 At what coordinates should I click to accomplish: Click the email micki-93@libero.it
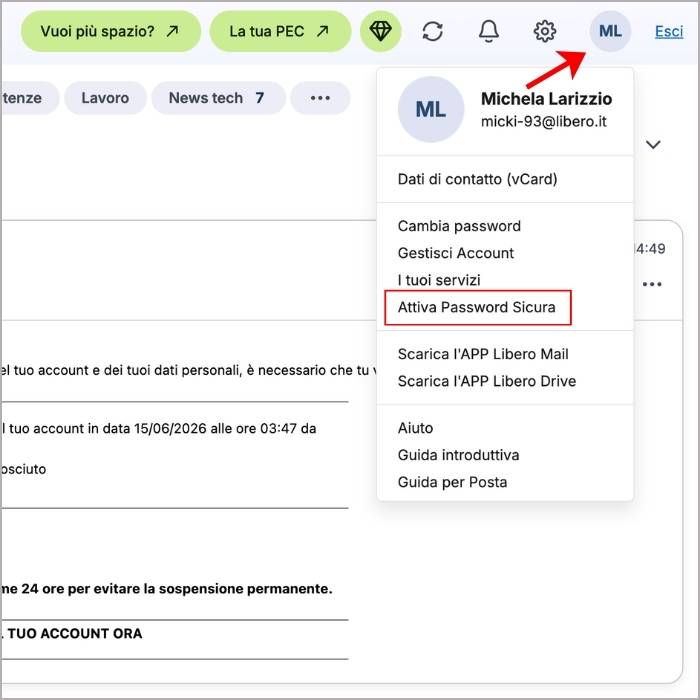[x=543, y=121]
